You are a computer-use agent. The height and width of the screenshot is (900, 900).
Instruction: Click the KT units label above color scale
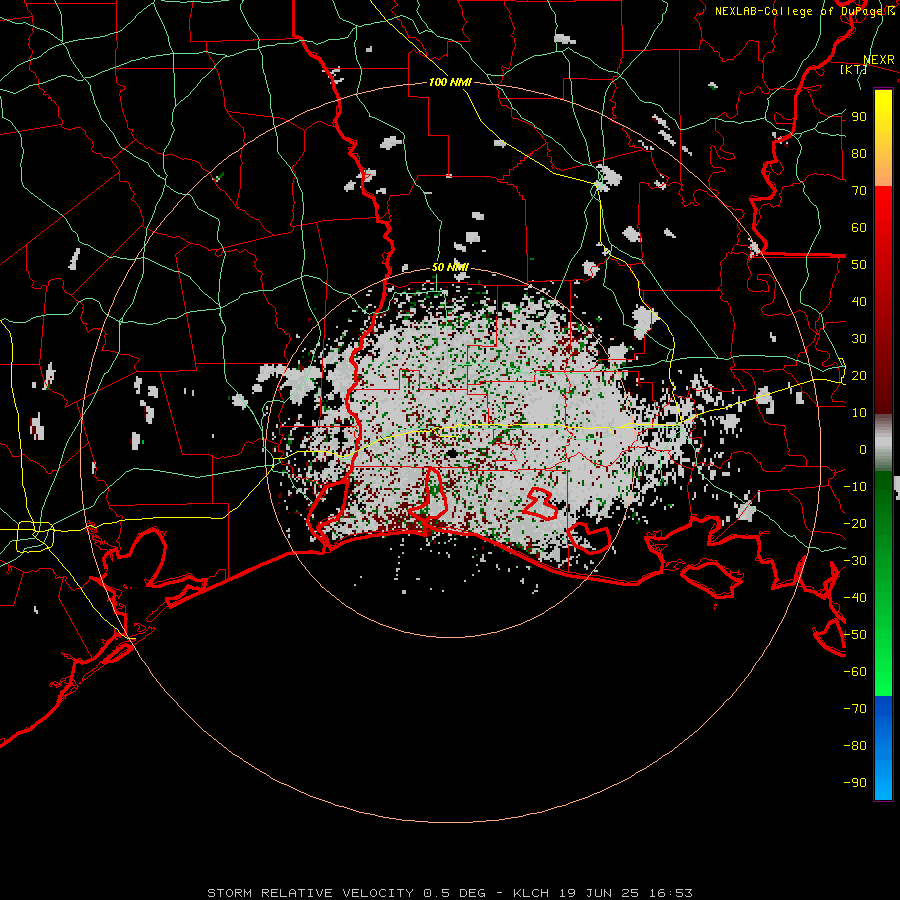(x=854, y=69)
